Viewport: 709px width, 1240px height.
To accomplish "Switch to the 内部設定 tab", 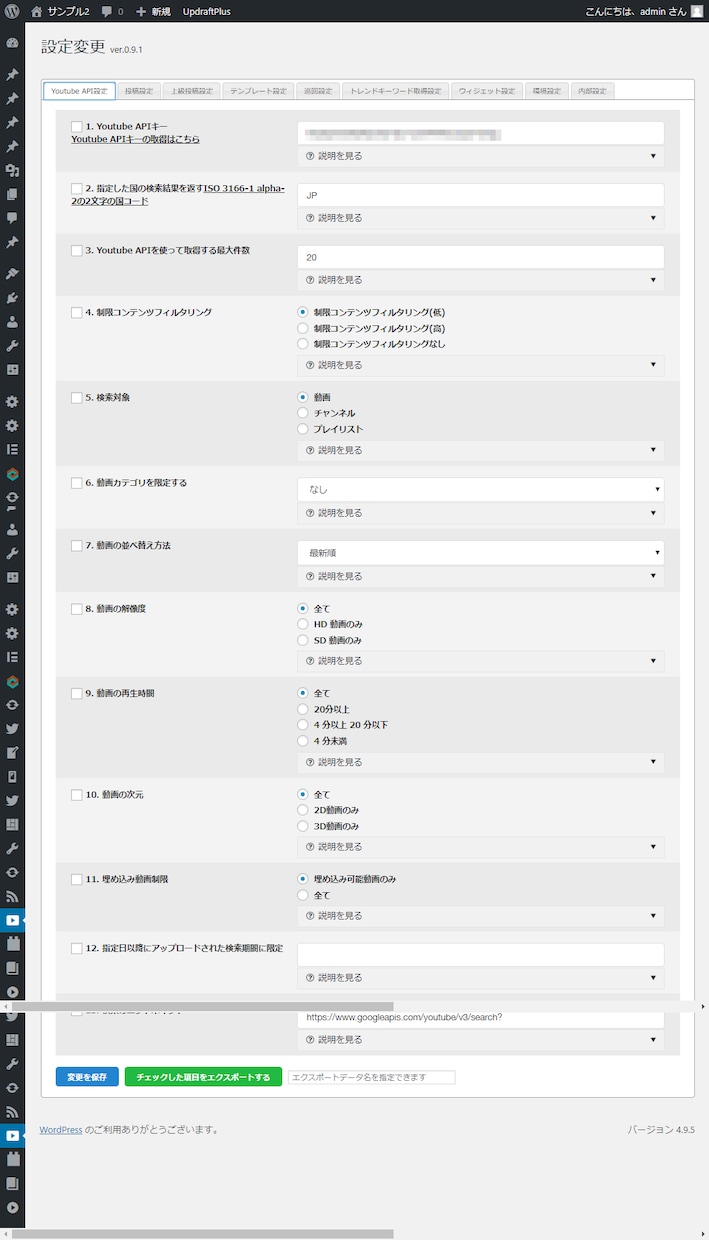I will point(592,91).
